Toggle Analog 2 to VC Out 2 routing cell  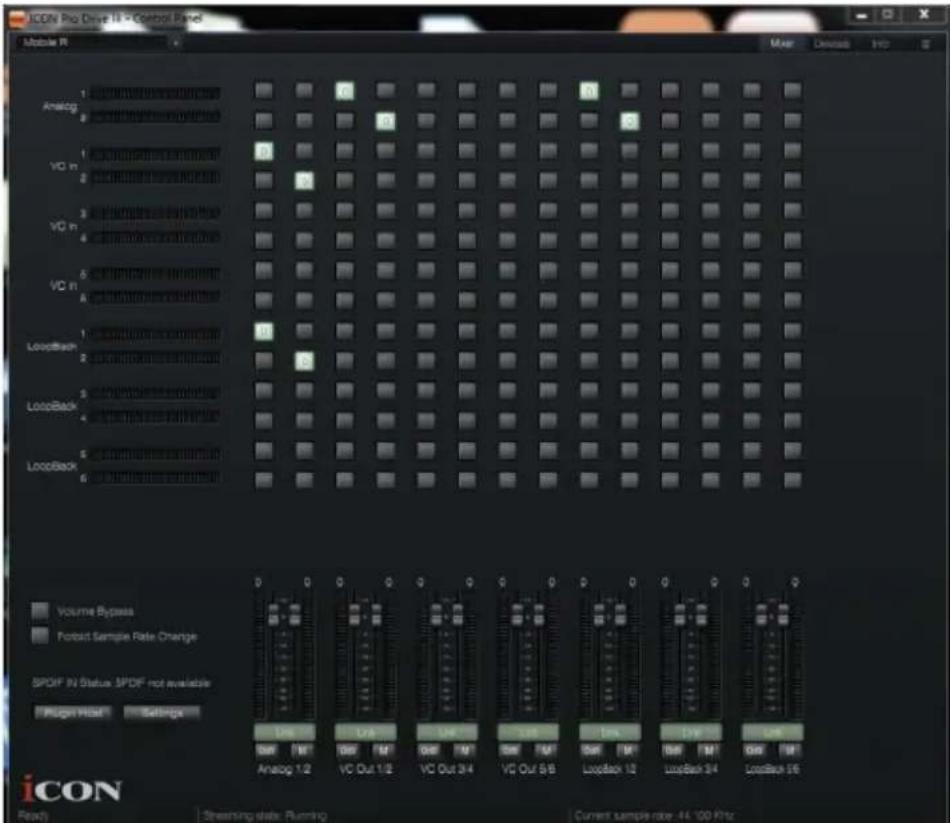pyautogui.click(x=385, y=121)
